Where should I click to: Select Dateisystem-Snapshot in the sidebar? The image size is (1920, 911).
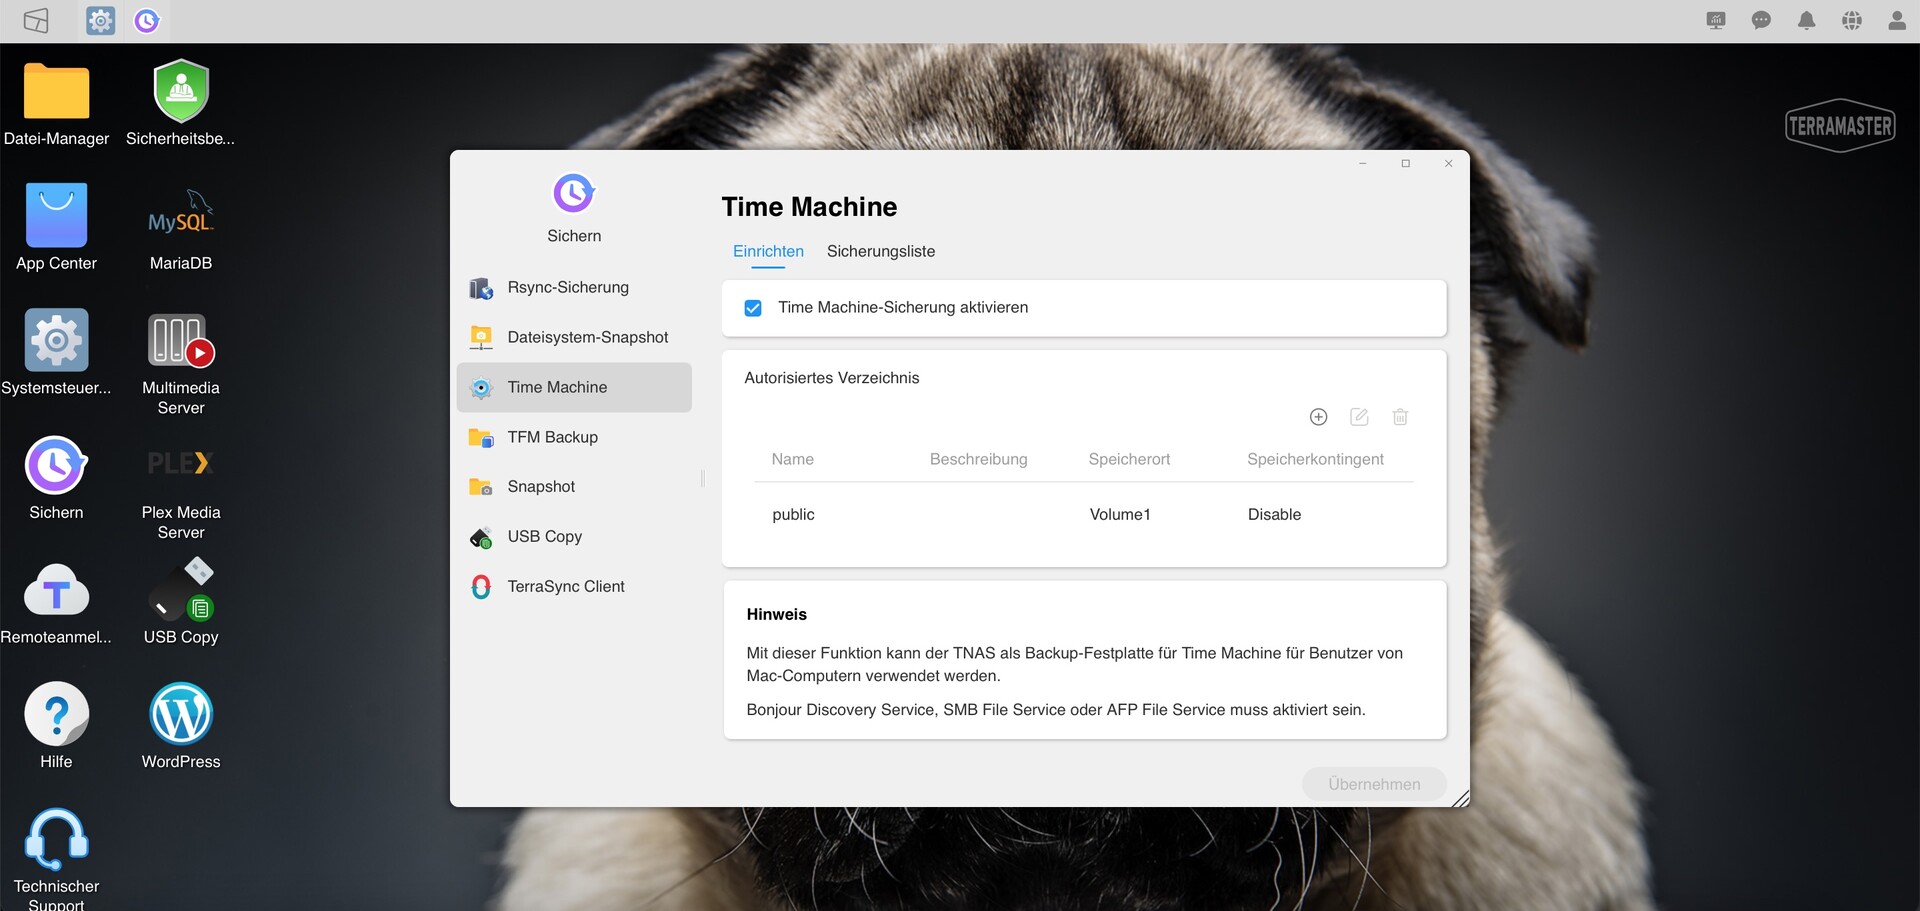(x=574, y=338)
